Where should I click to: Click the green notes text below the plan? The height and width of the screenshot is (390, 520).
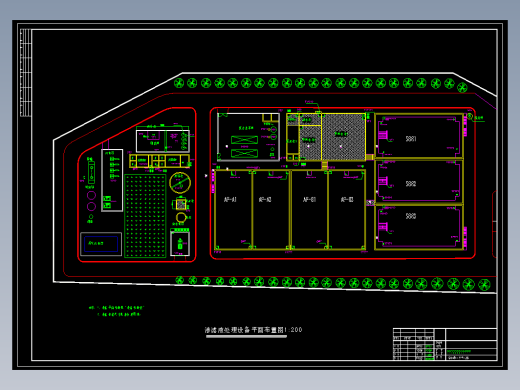coord(116,311)
